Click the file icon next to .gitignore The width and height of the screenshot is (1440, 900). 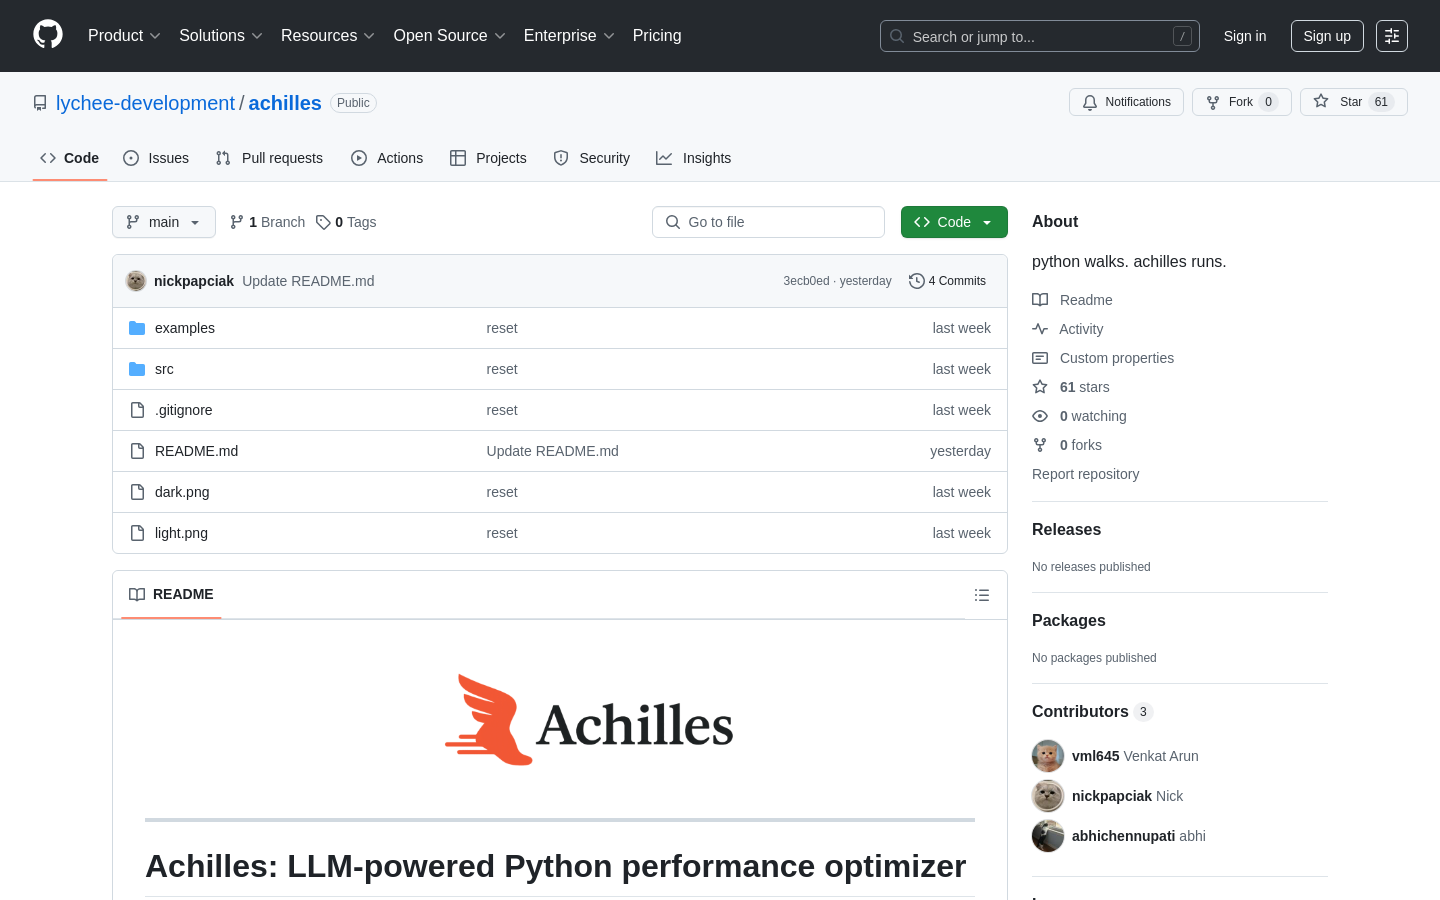pyautogui.click(x=137, y=410)
